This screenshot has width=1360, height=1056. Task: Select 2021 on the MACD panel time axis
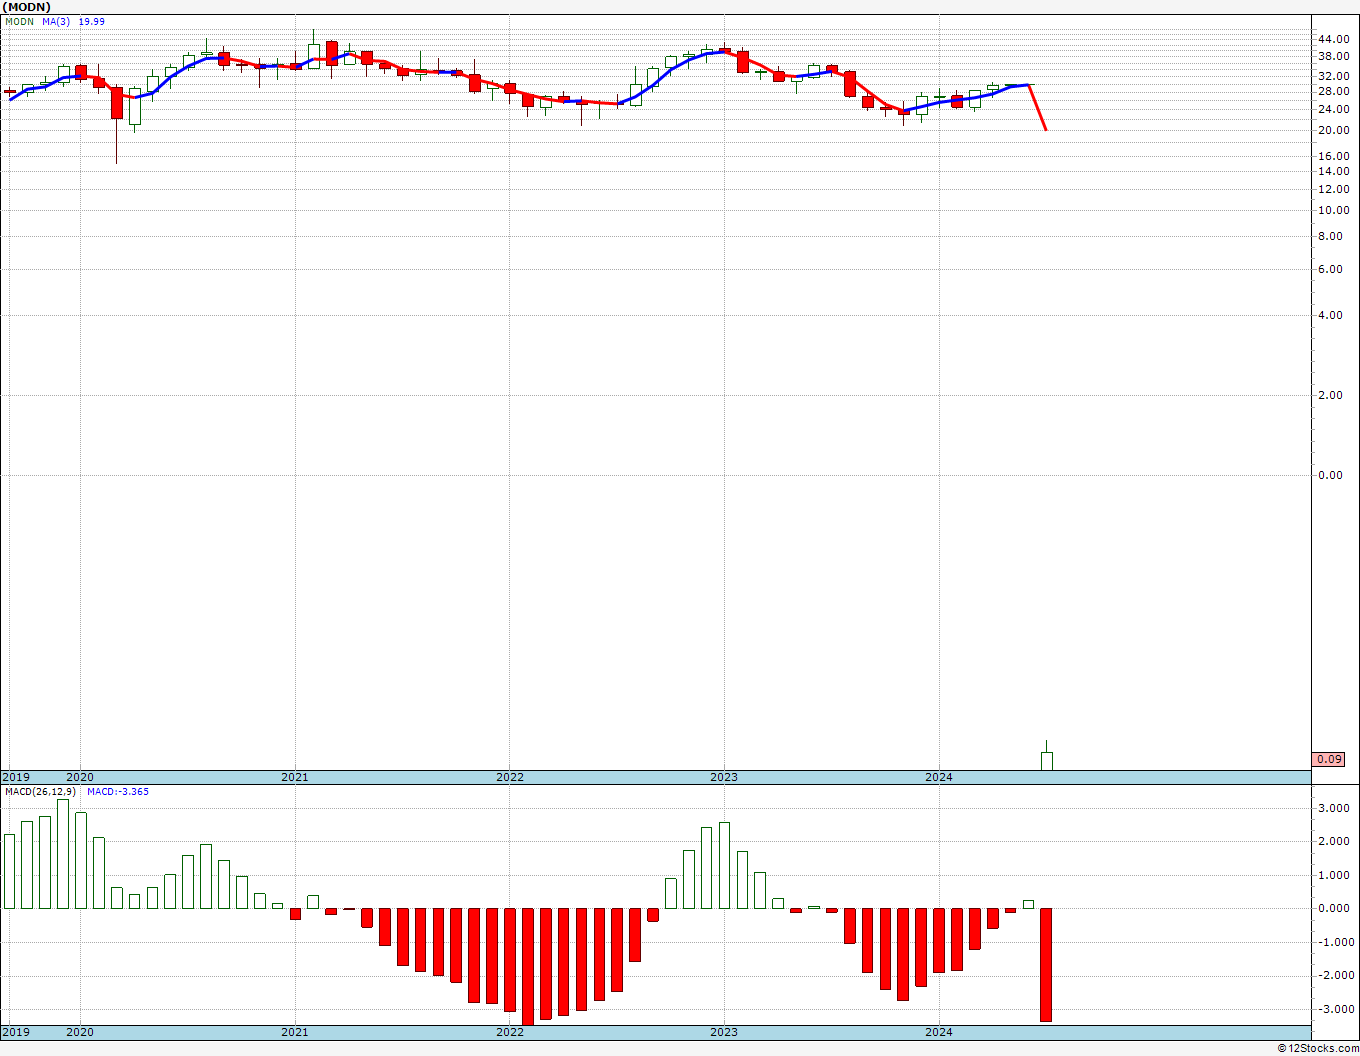295,1032
